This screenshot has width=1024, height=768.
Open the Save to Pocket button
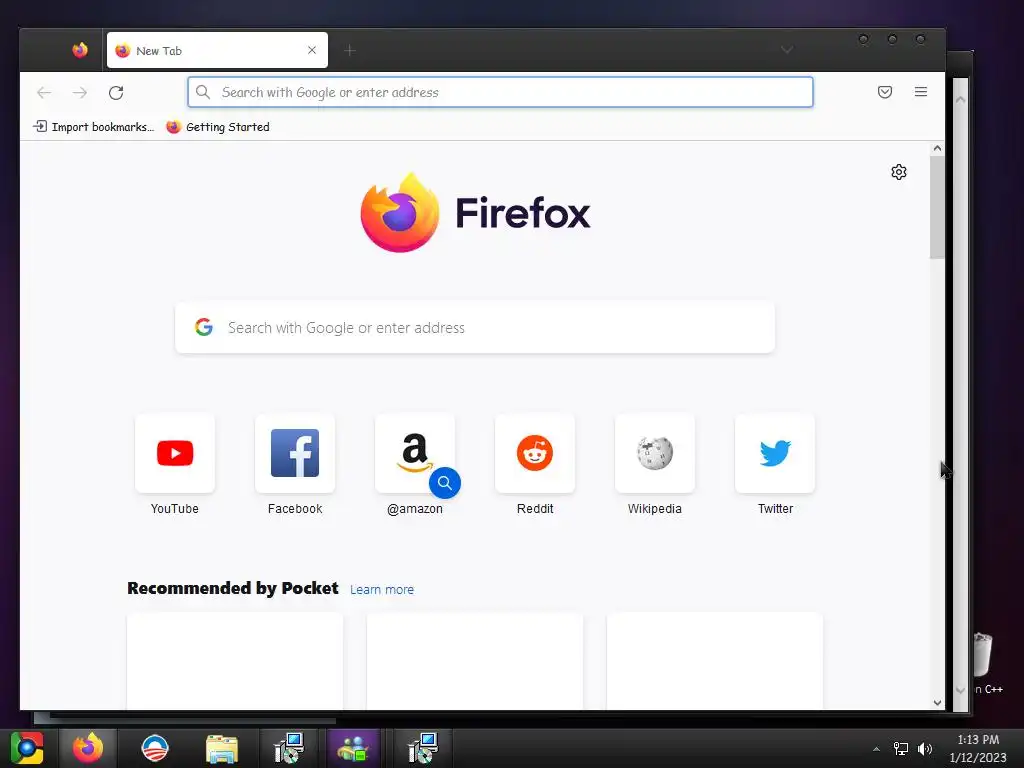pyautogui.click(x=885, y=92)
